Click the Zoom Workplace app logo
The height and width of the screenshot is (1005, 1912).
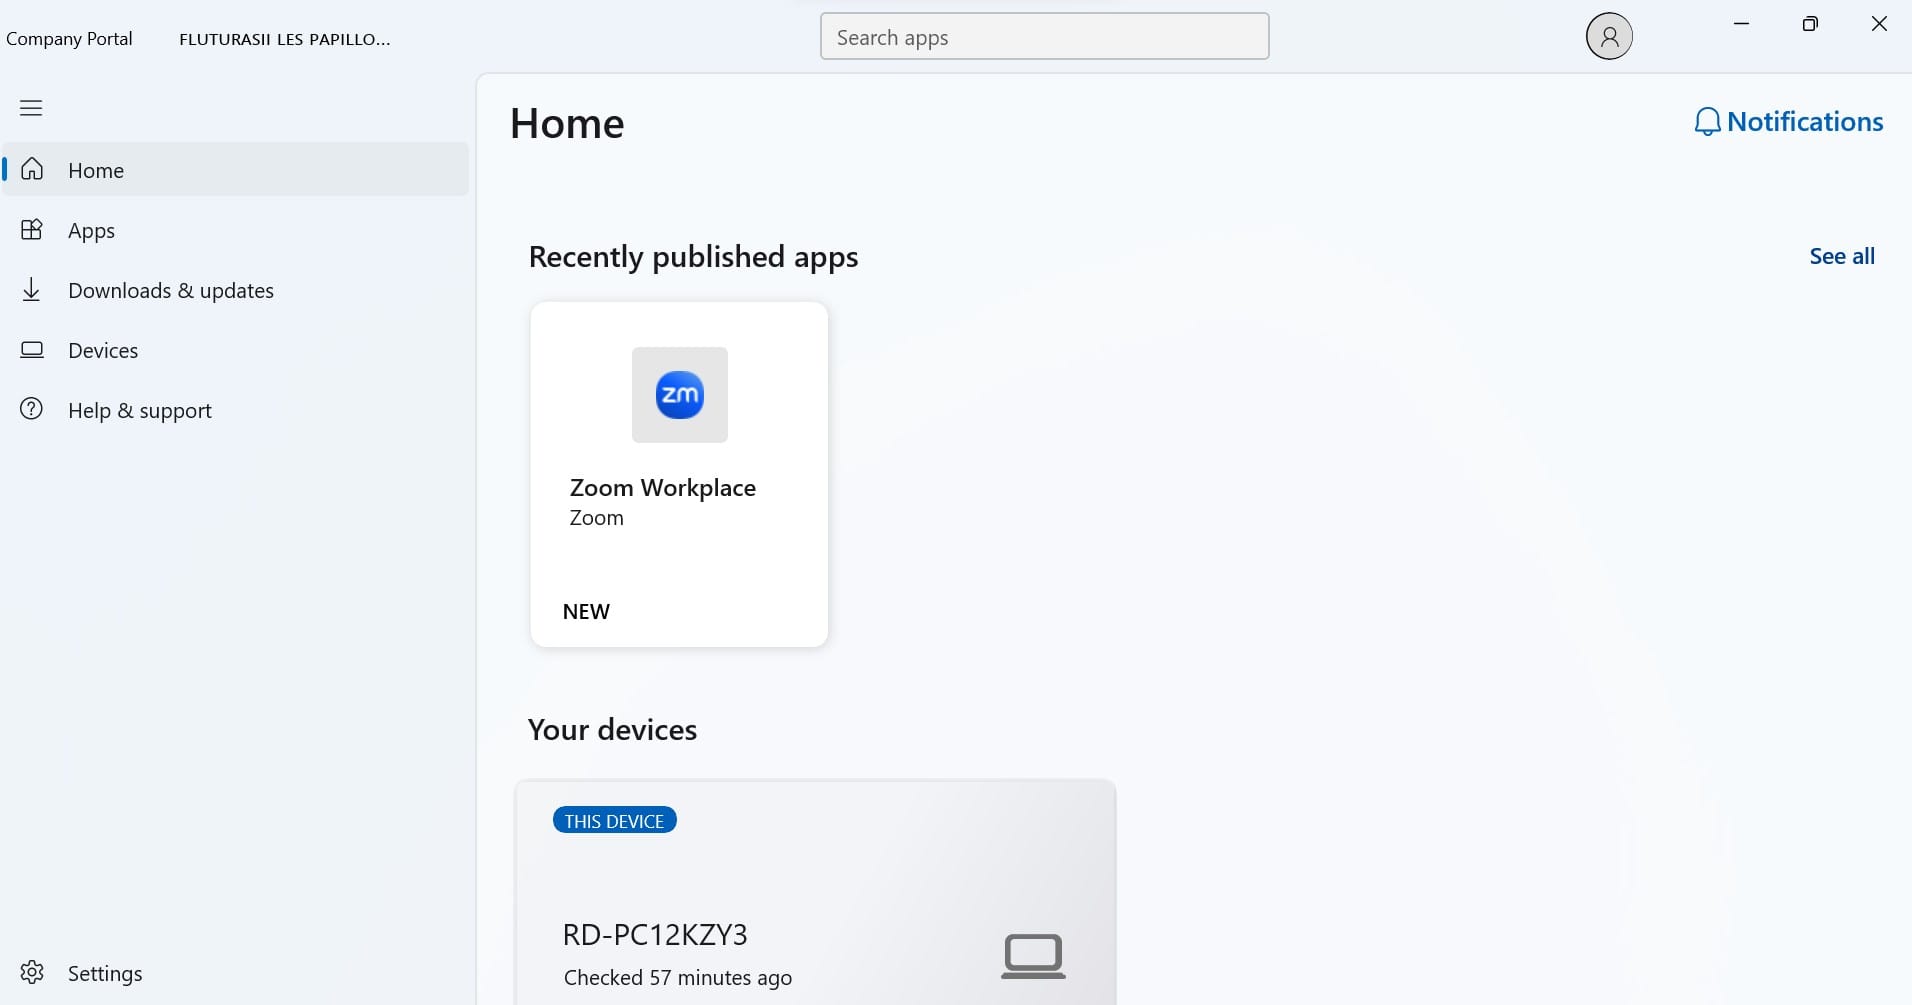[x=680, y=395]
